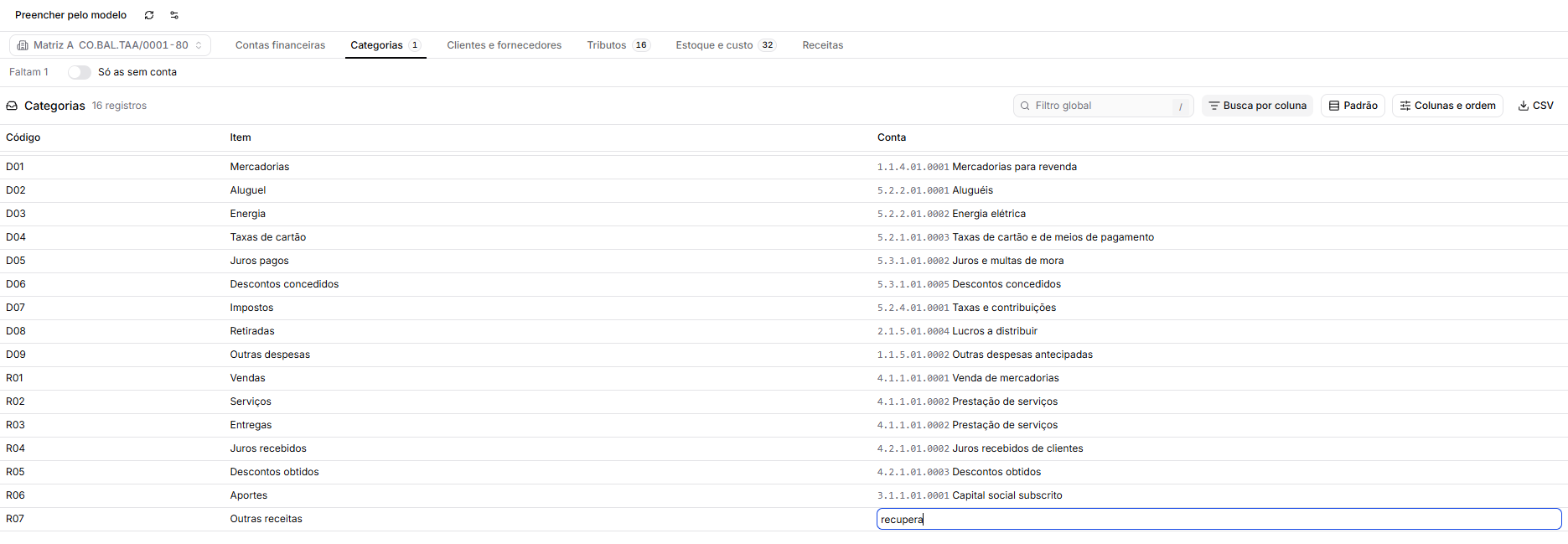Click the D06 code cell
Image resolution: width=1568 pixels, height=544 pixels.
click(x=15, y=284)
